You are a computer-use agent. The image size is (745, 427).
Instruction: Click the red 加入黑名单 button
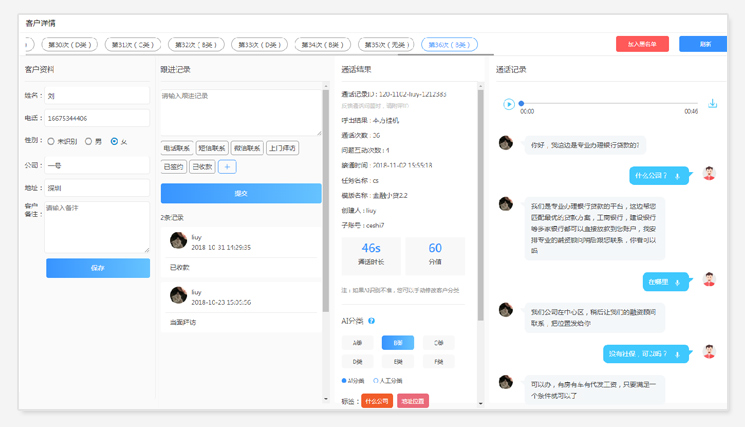point(642,44)
